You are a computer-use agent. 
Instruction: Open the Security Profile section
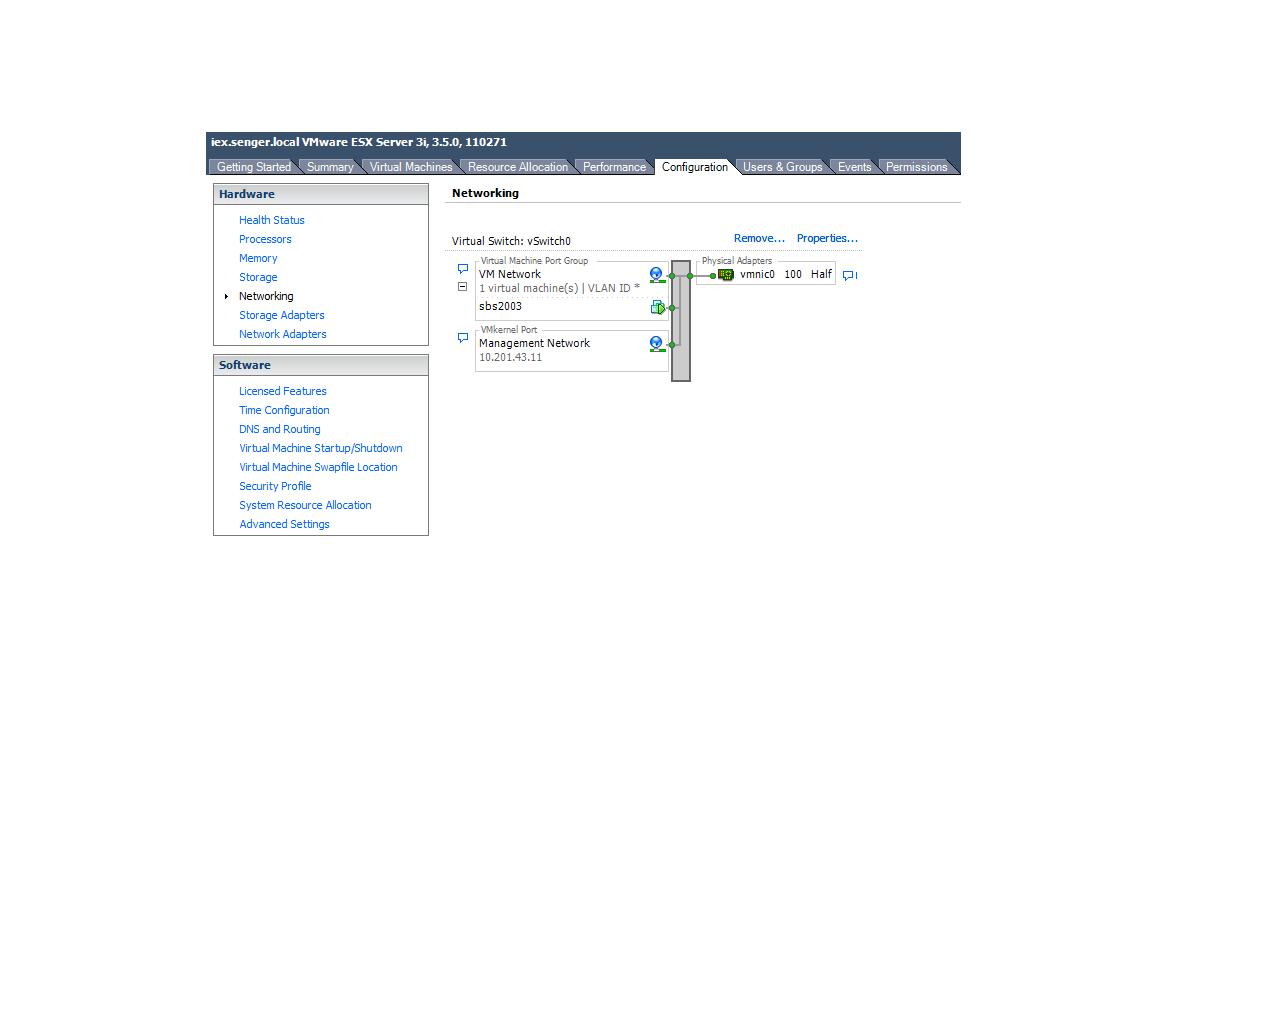click(275, 486)
